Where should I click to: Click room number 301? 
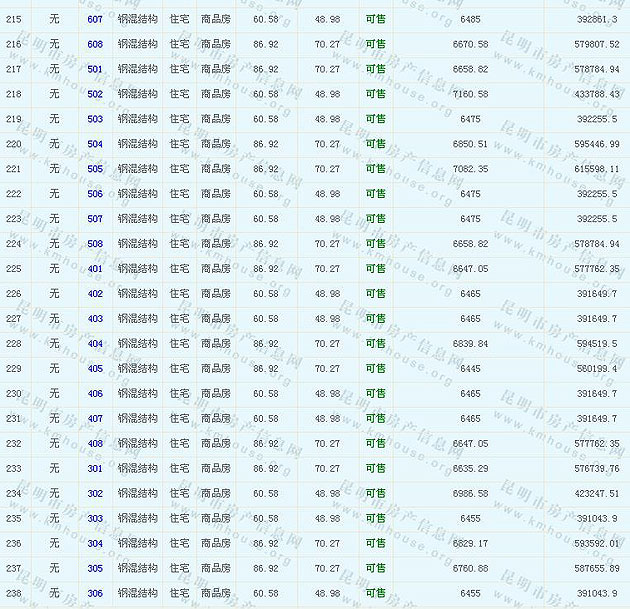click(x=95, y=469)
